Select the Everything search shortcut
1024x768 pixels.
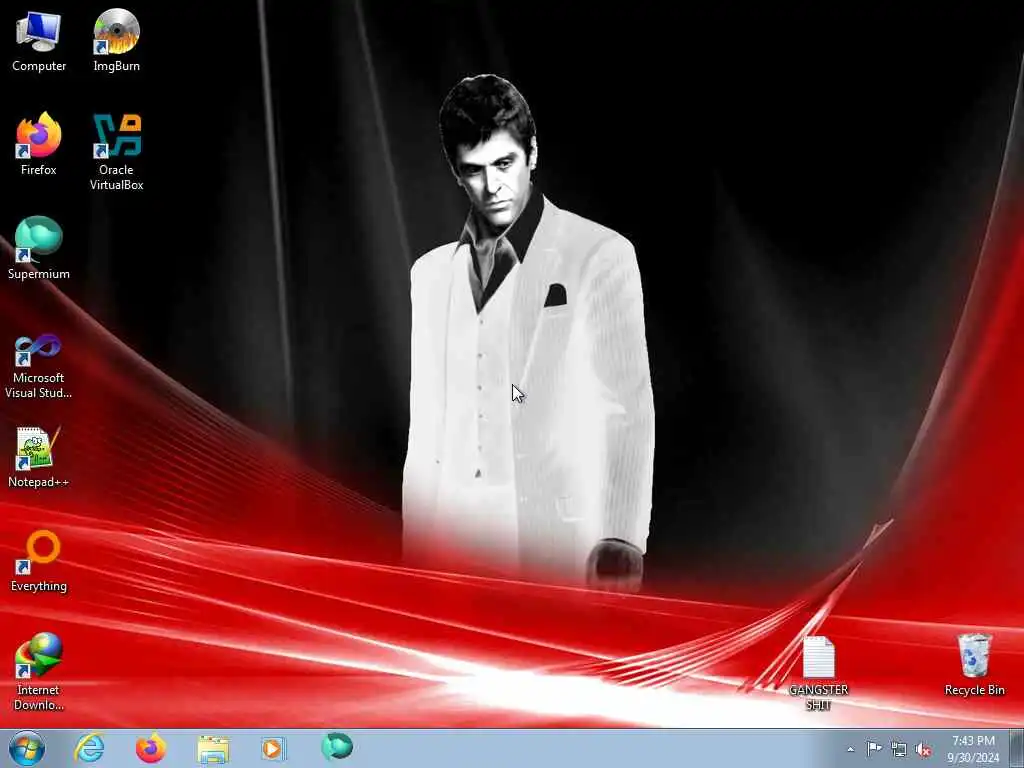tap(39, 560)
